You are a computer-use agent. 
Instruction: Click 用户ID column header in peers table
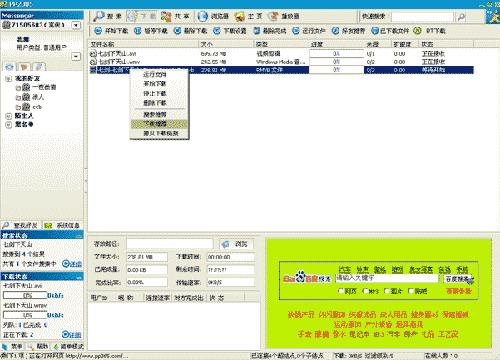(x=99, y=298)
